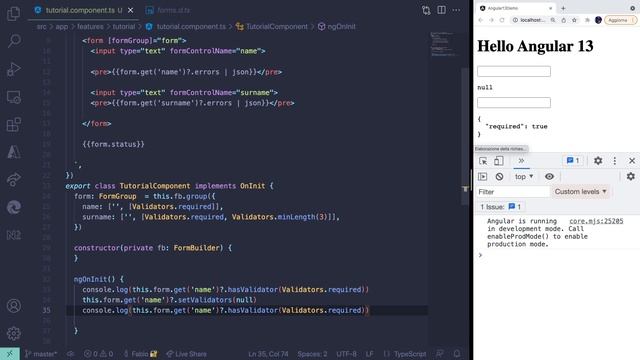Screen dimensions: 640x360
Task: Open the issues badge in DevTools toolbar
Action: coord(573,161)
